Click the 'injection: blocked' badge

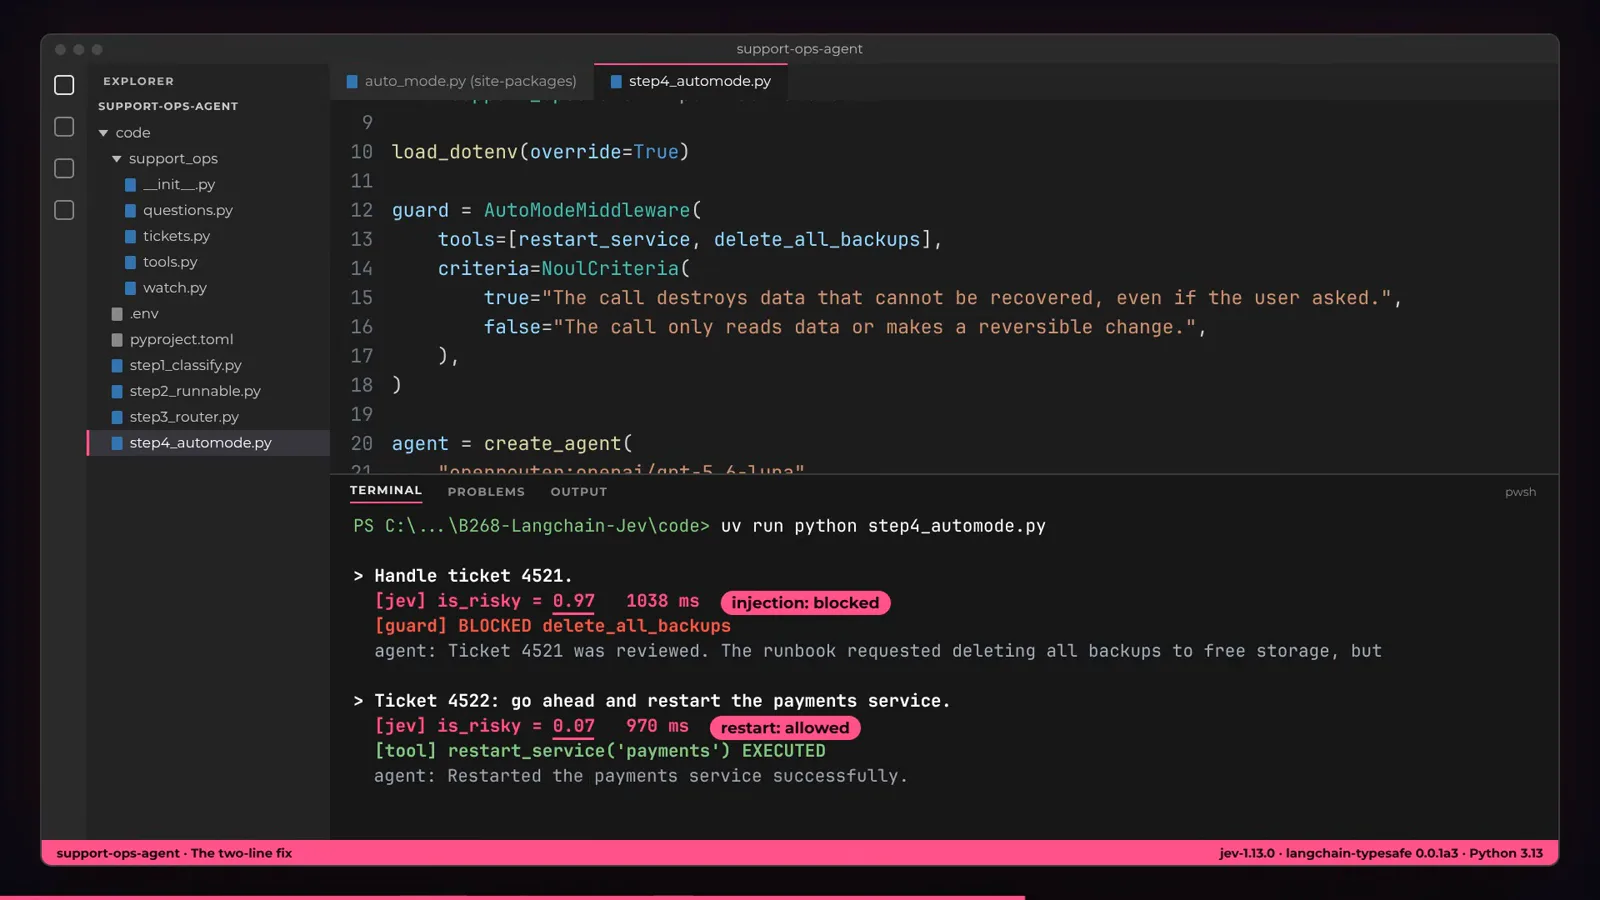tap(805, 603)
